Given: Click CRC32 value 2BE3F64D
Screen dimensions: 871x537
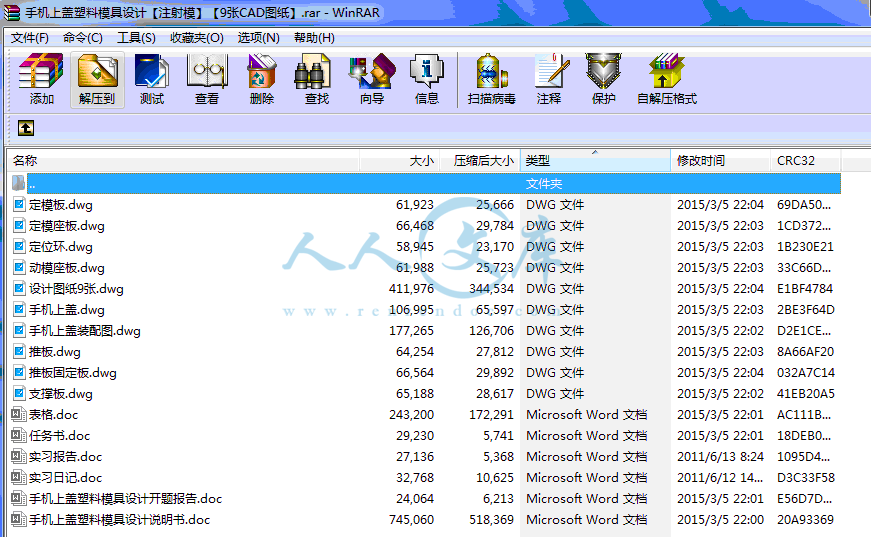Looking at the screenshot, I should (x=805, y=310).
